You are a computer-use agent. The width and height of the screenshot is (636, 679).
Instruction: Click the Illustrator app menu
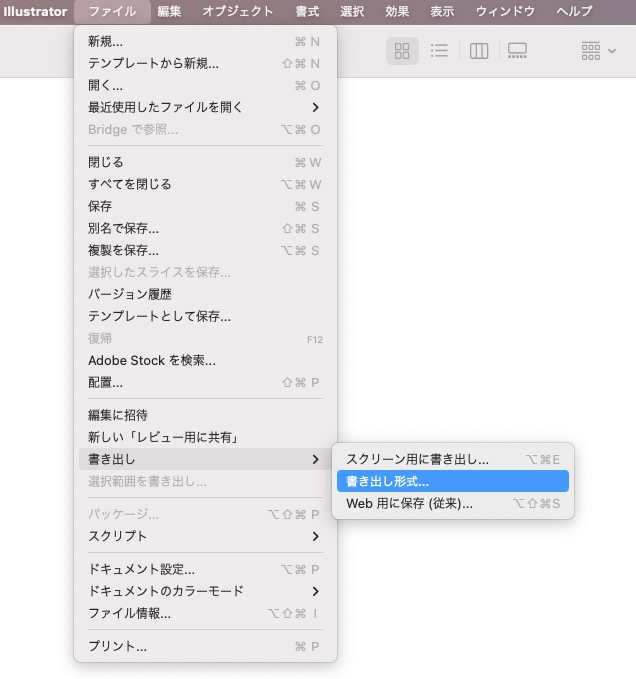coord(35,11)
